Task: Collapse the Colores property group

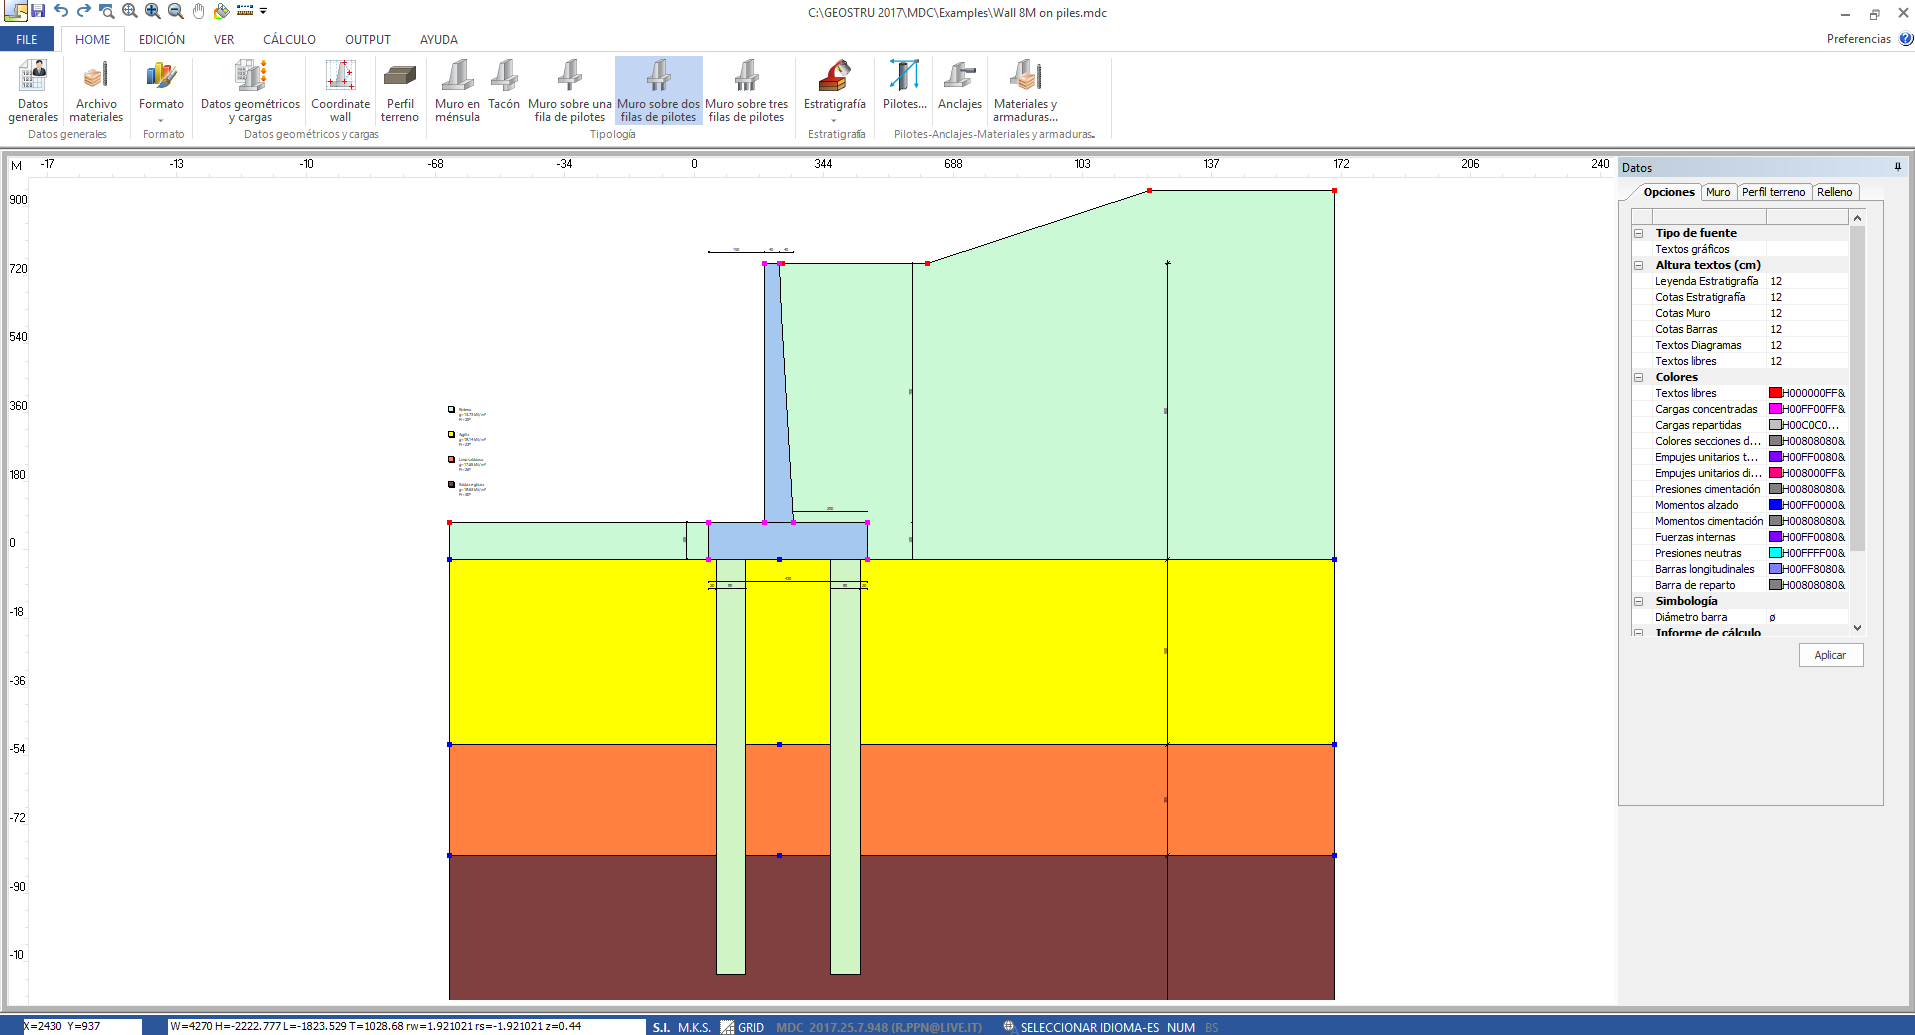Action: (1639, 377)
